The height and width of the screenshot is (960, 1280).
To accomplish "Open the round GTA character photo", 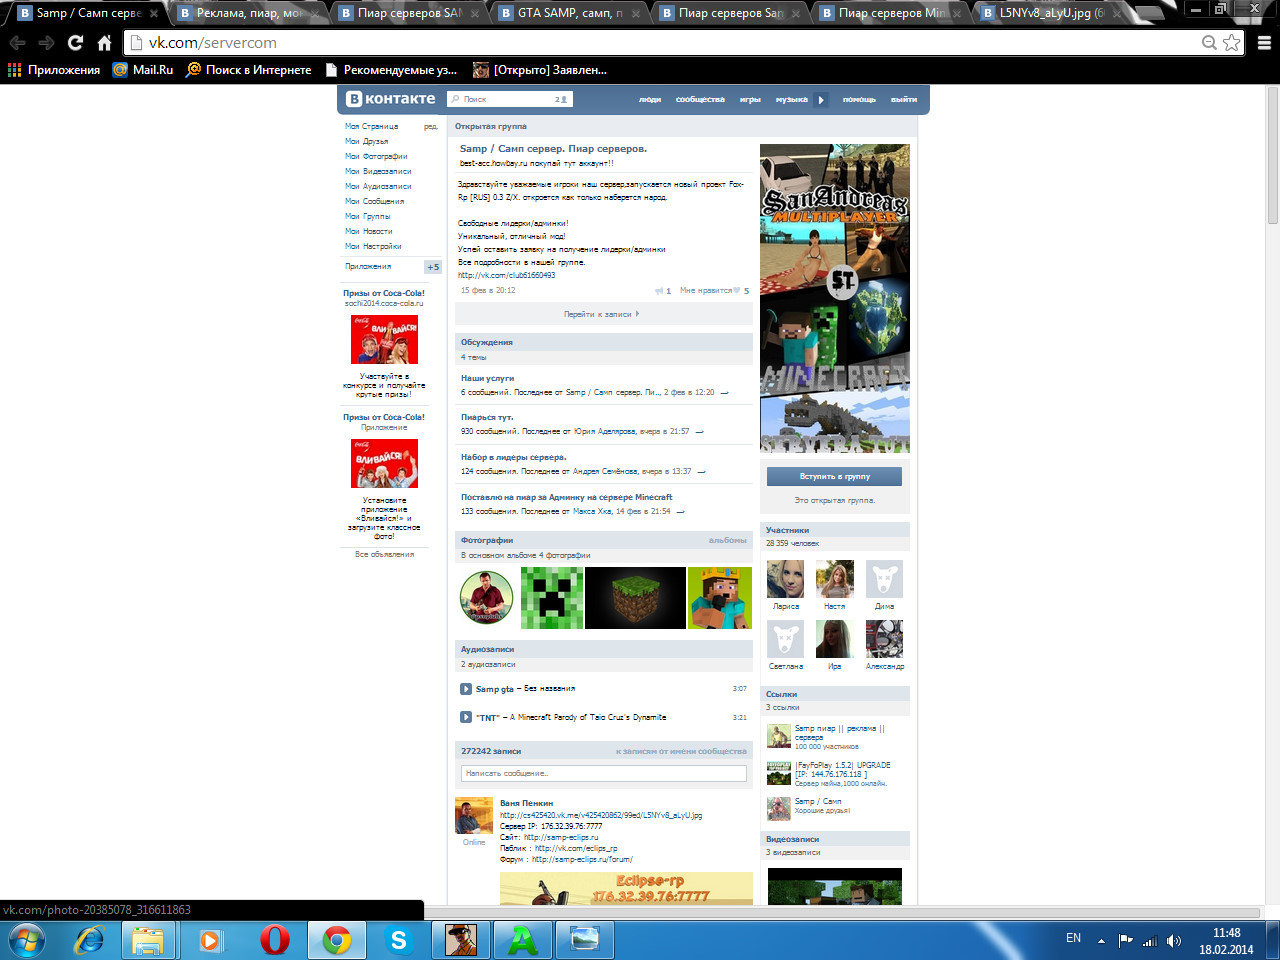I will [x=486, y=598].
